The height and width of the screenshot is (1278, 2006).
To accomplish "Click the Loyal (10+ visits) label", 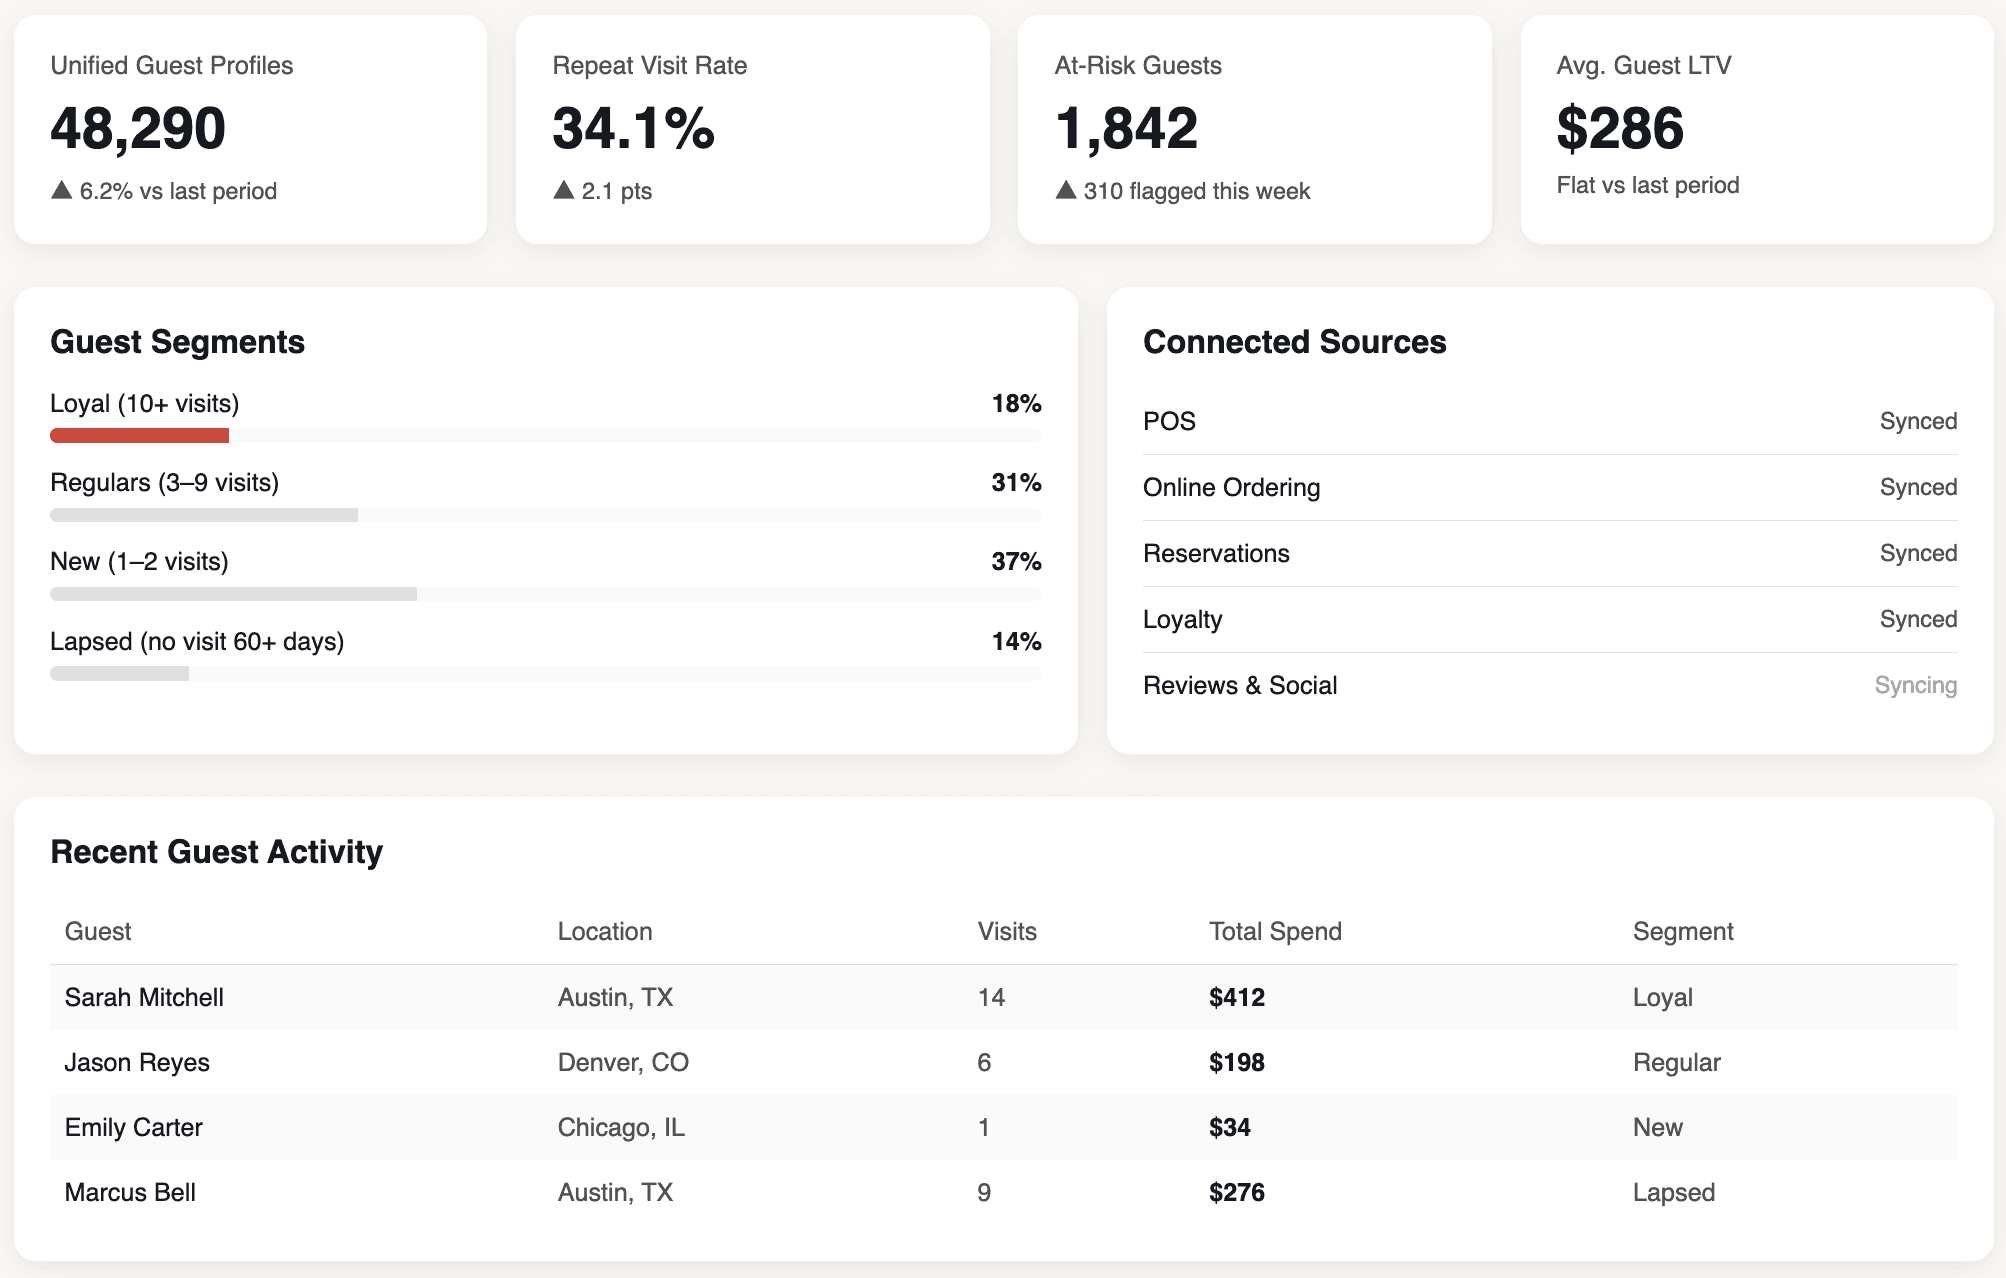I will pos(145,403).
